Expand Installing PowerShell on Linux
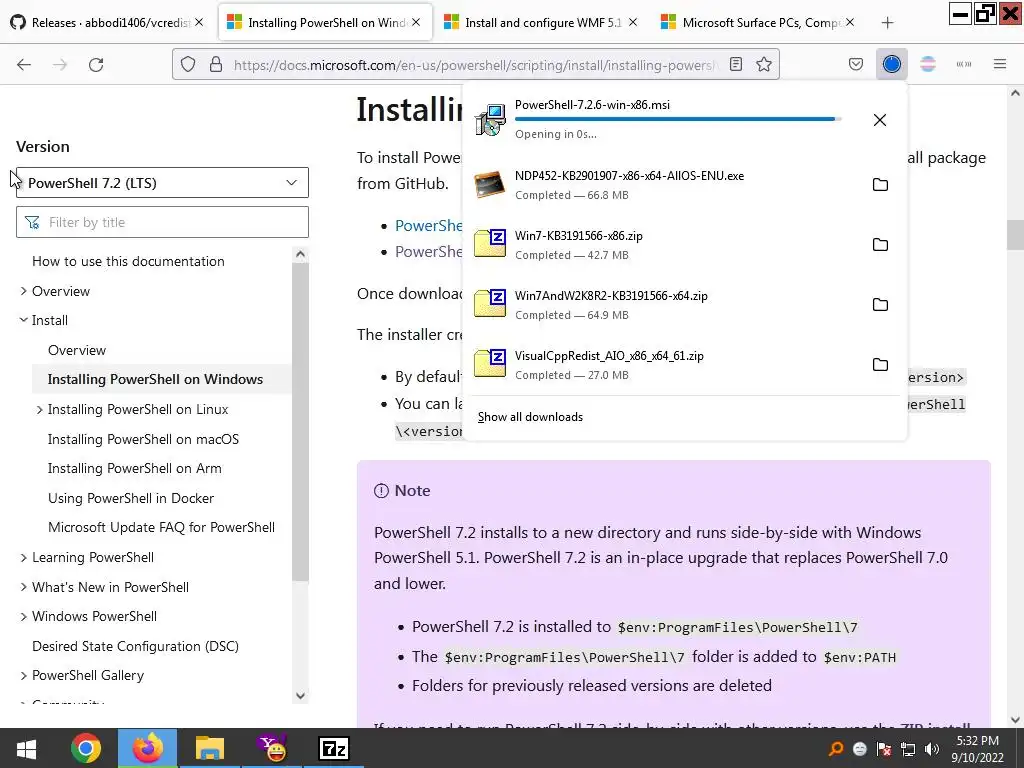Viewport: 1024px width, 768px height. (x=39, y=409)
